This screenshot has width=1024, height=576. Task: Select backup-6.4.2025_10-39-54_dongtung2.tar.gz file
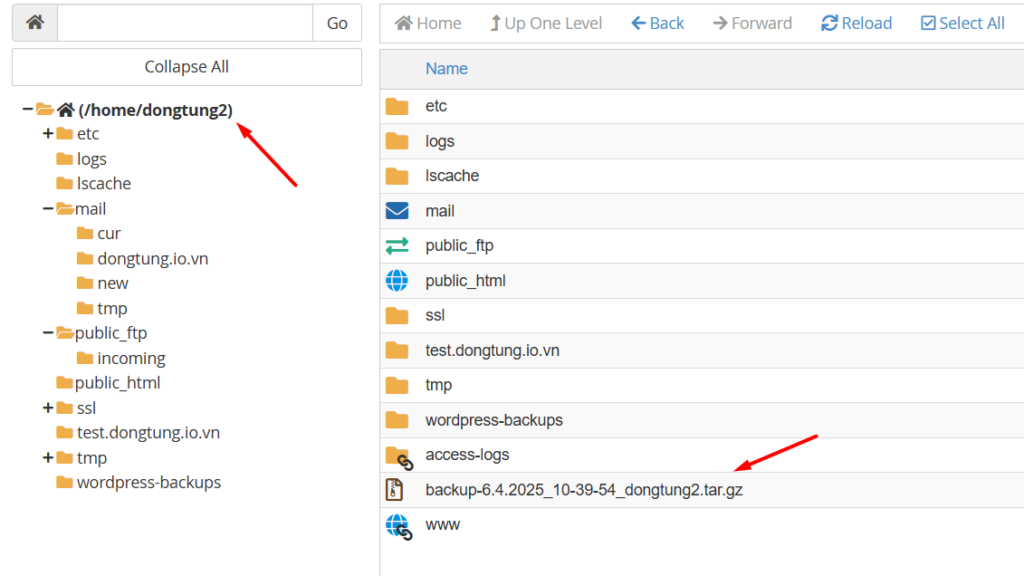pyautogui.click(x=584, y=490)
